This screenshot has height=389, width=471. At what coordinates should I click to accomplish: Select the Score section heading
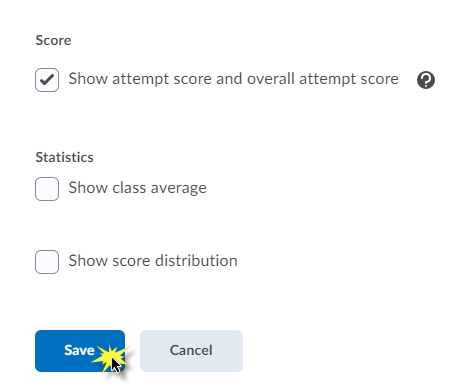coord(53,40)
